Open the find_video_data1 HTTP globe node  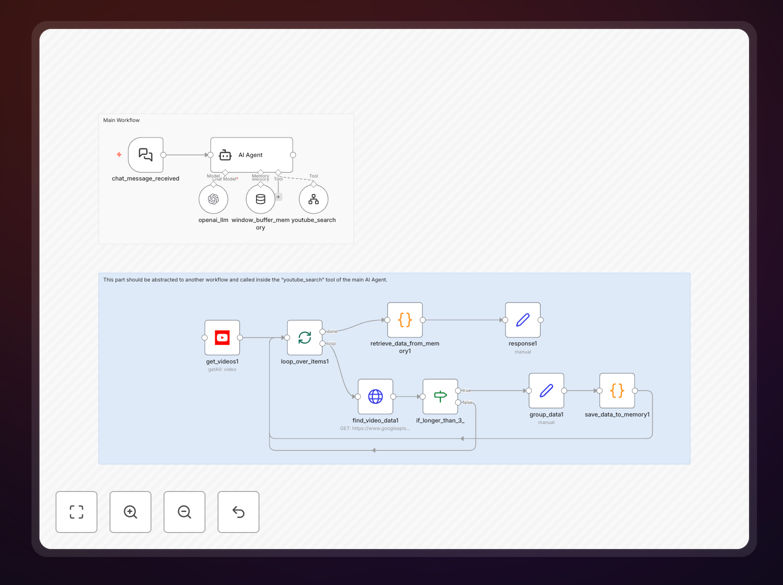[376, 397]
